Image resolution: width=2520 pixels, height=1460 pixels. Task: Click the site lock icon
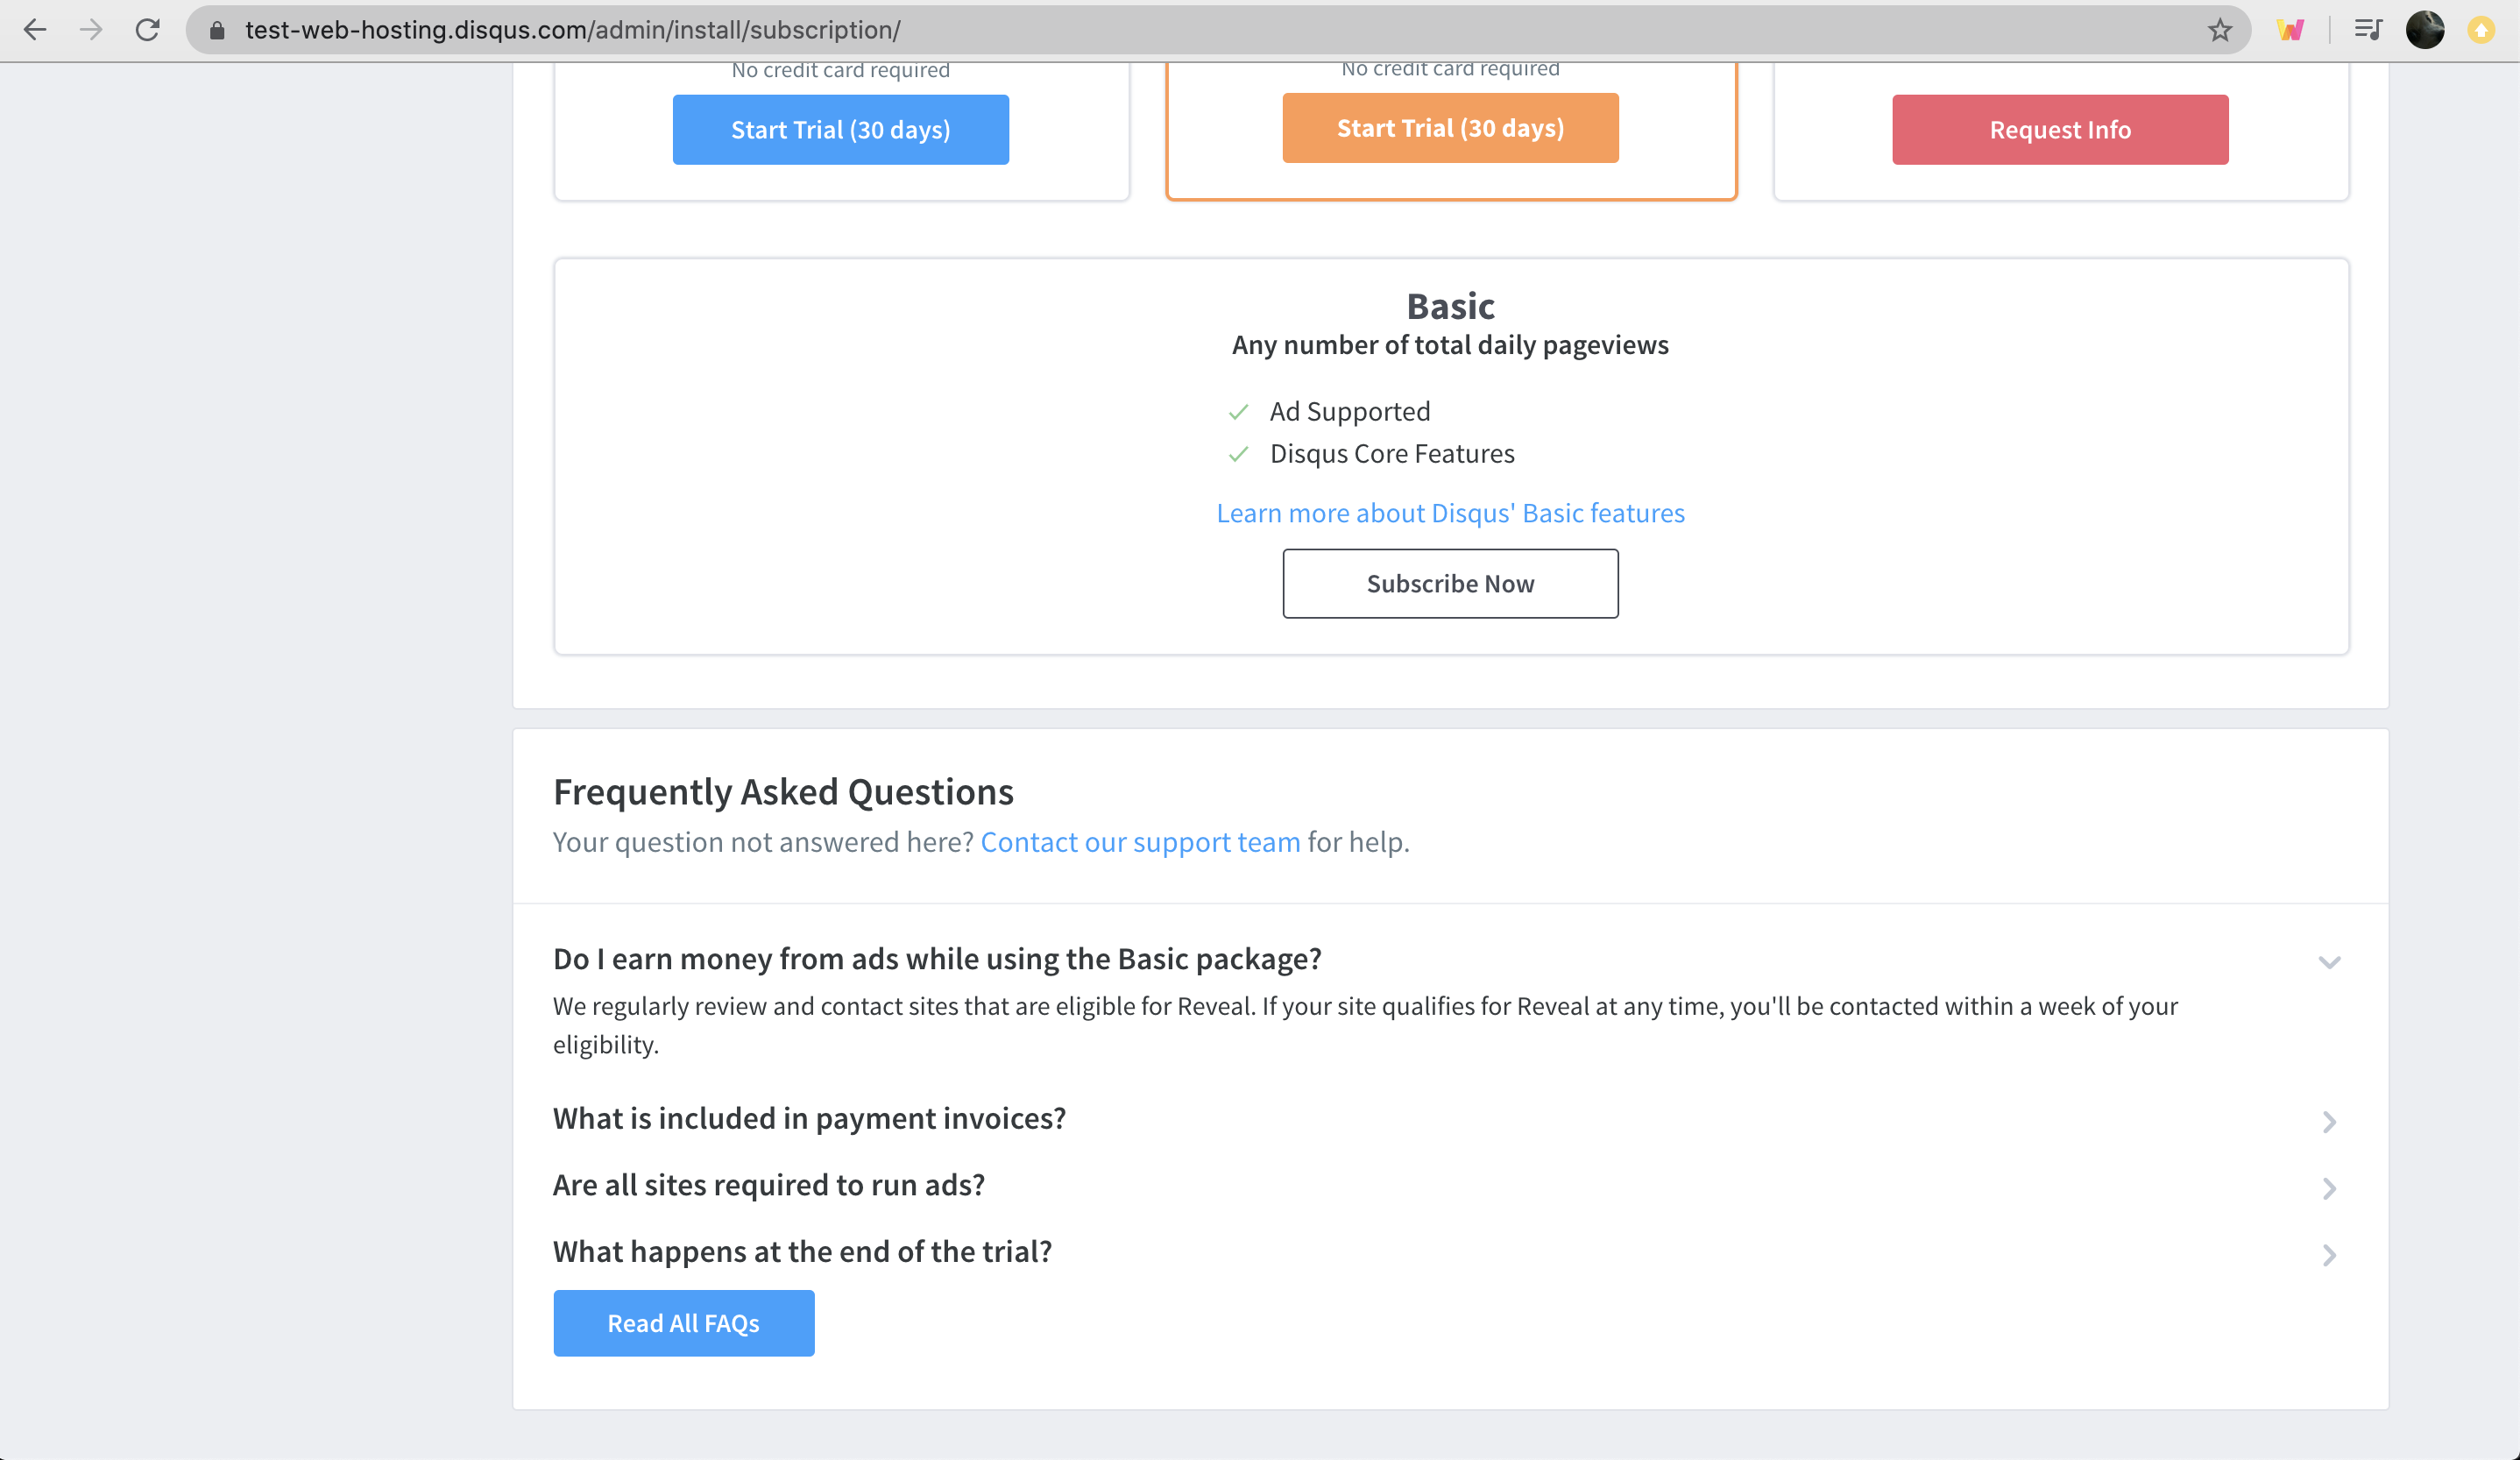click(x=217, y=30)
